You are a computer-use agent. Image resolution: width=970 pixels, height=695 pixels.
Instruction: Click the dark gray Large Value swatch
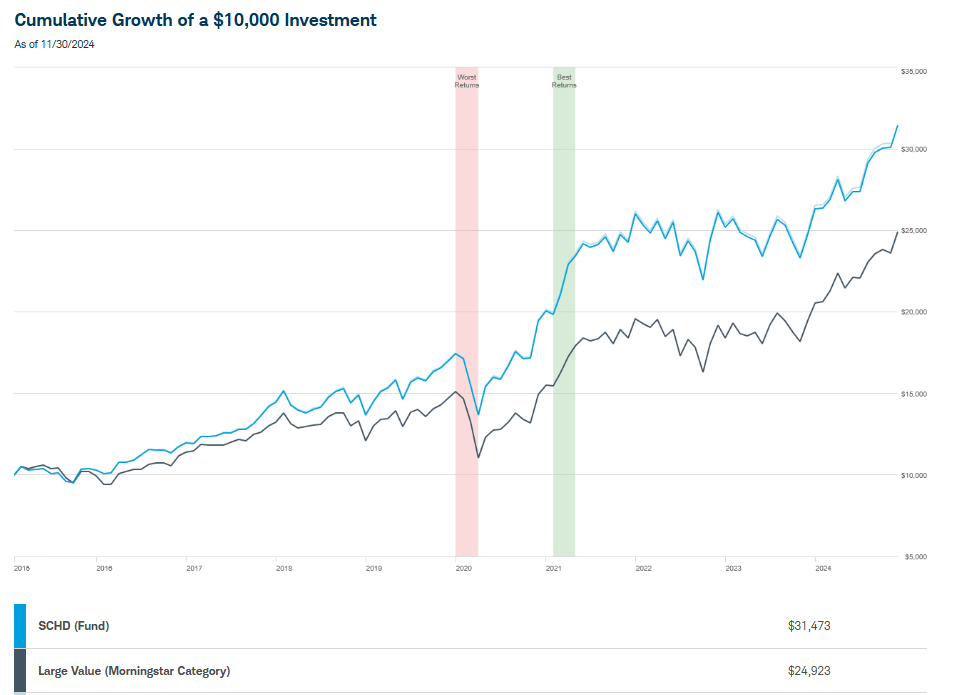click(x=20, y=670)
